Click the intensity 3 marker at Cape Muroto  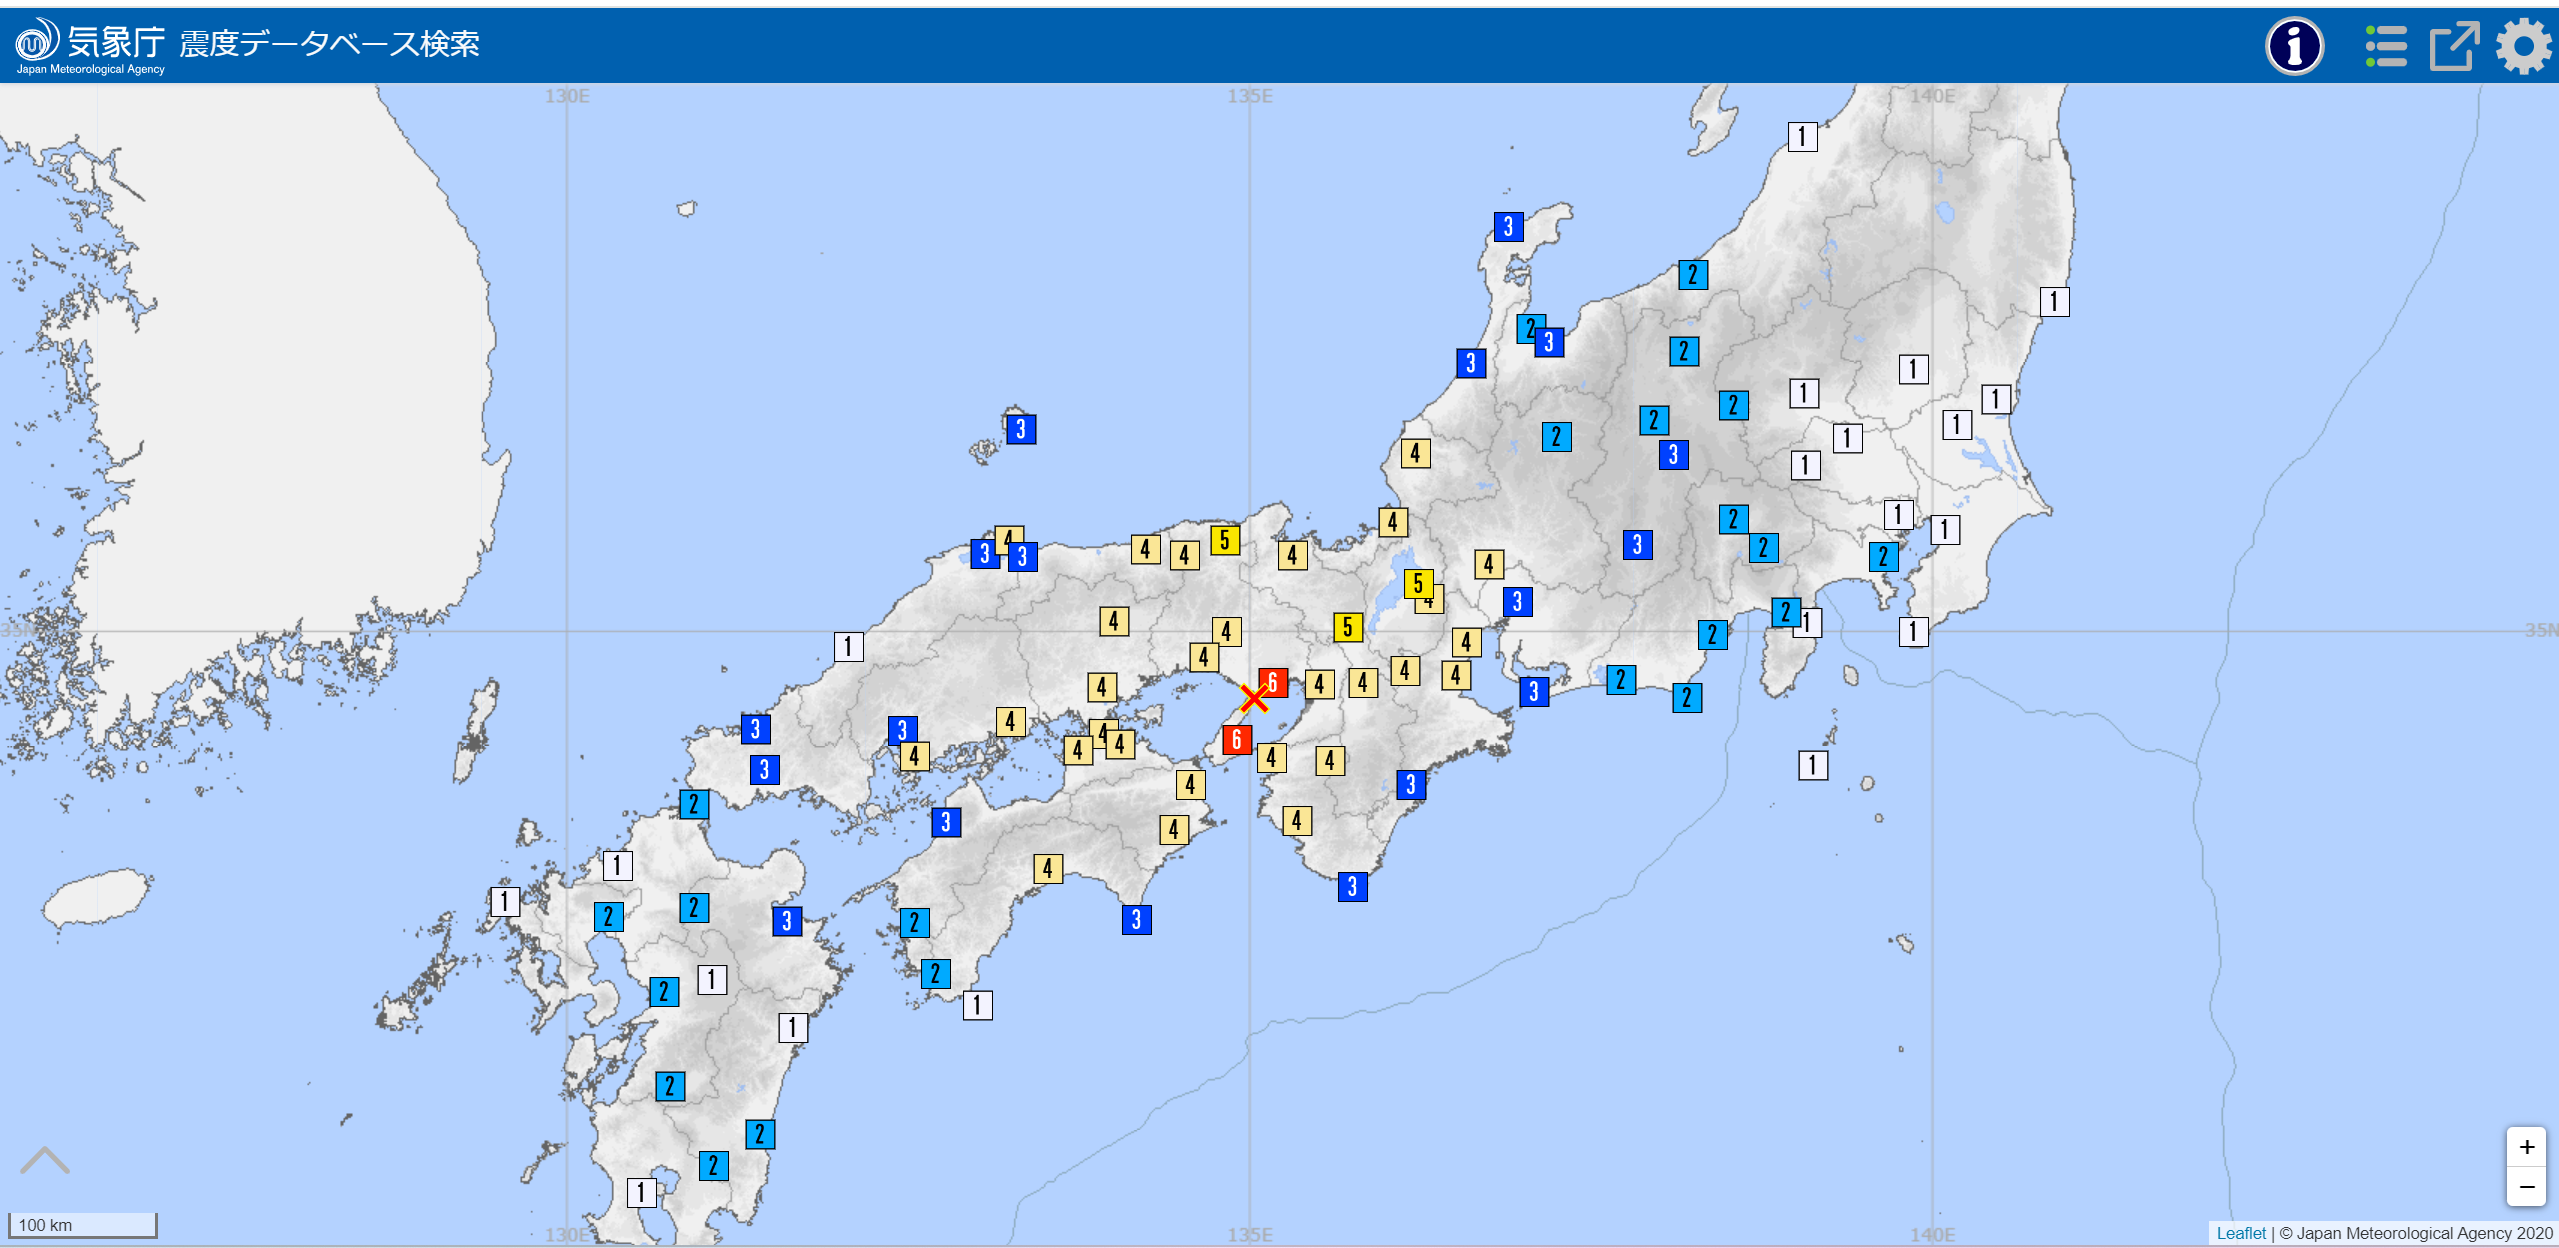(1136, 920)
